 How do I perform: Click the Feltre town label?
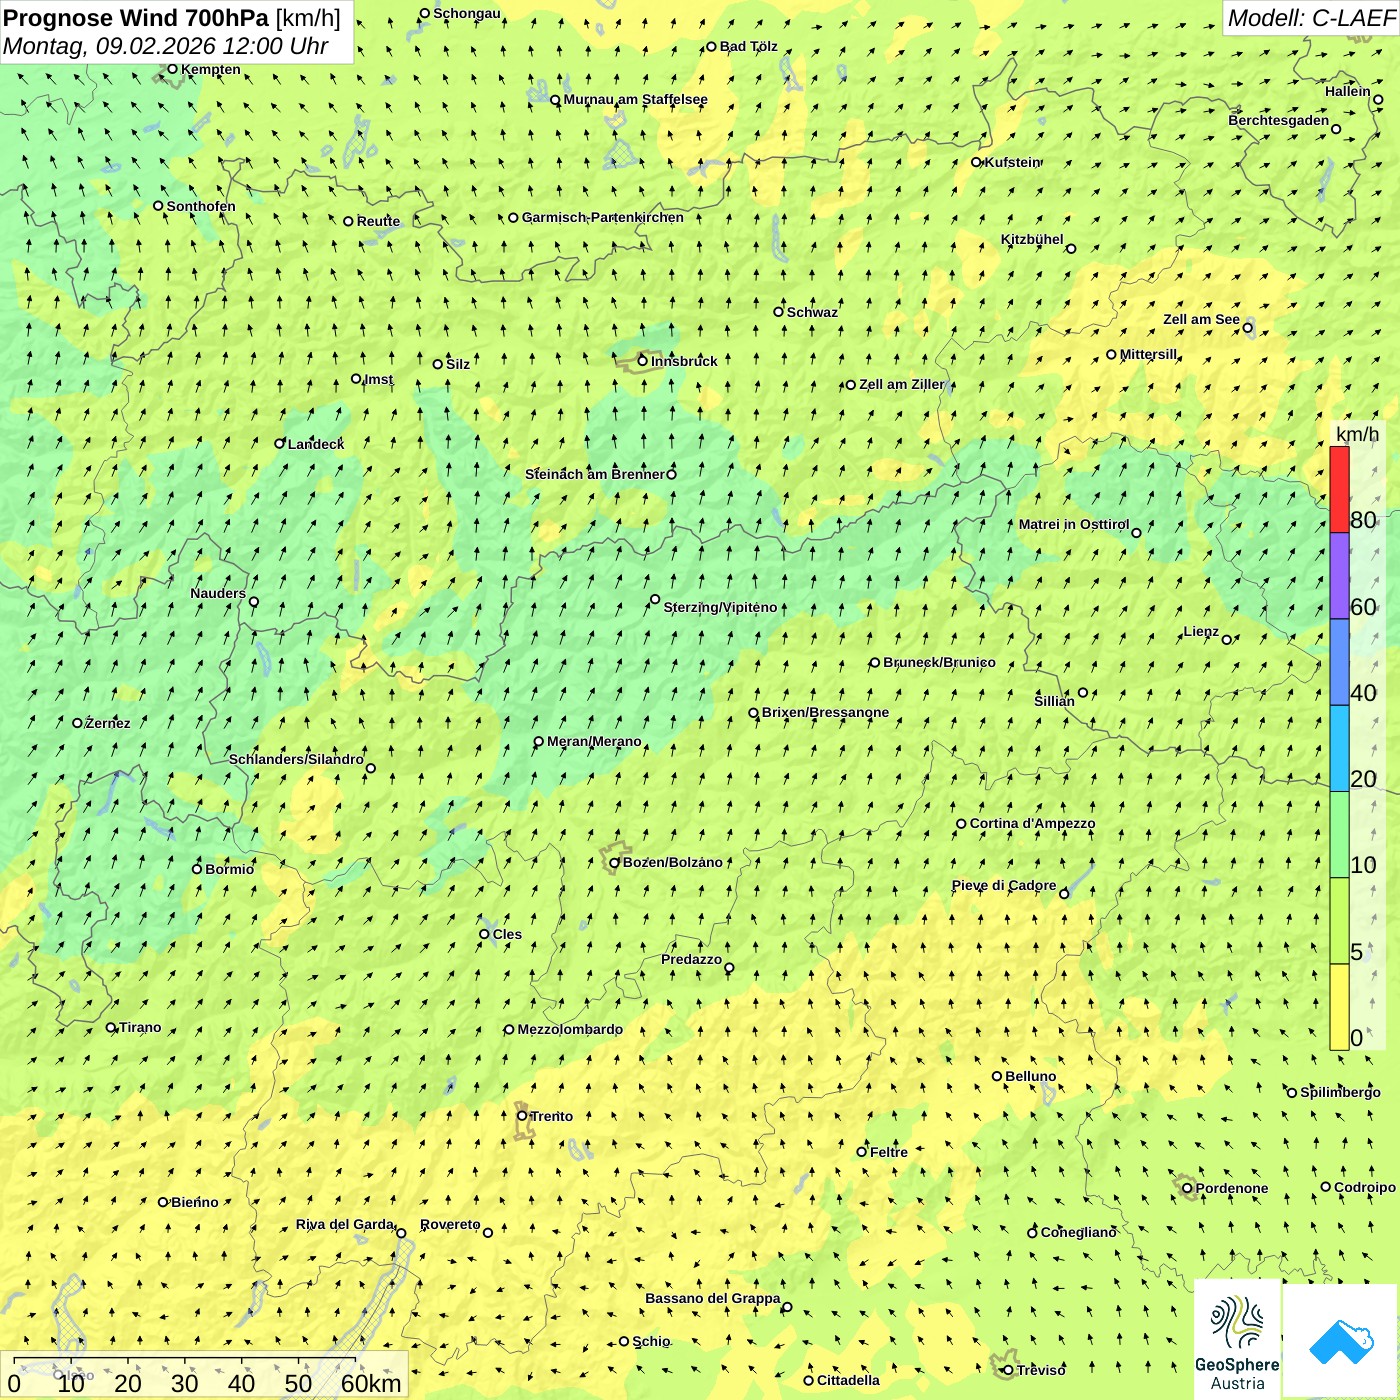coord(889,1152)
